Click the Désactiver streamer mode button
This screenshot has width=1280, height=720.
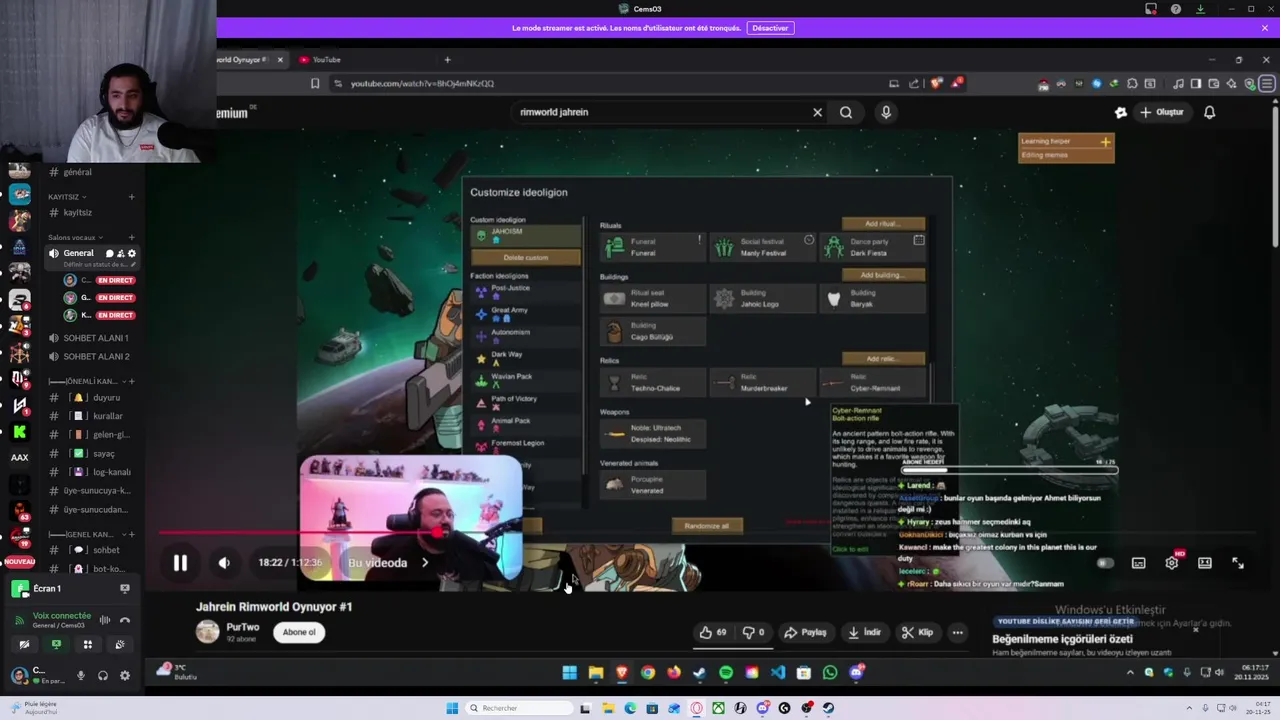click(x=770, y=28)
